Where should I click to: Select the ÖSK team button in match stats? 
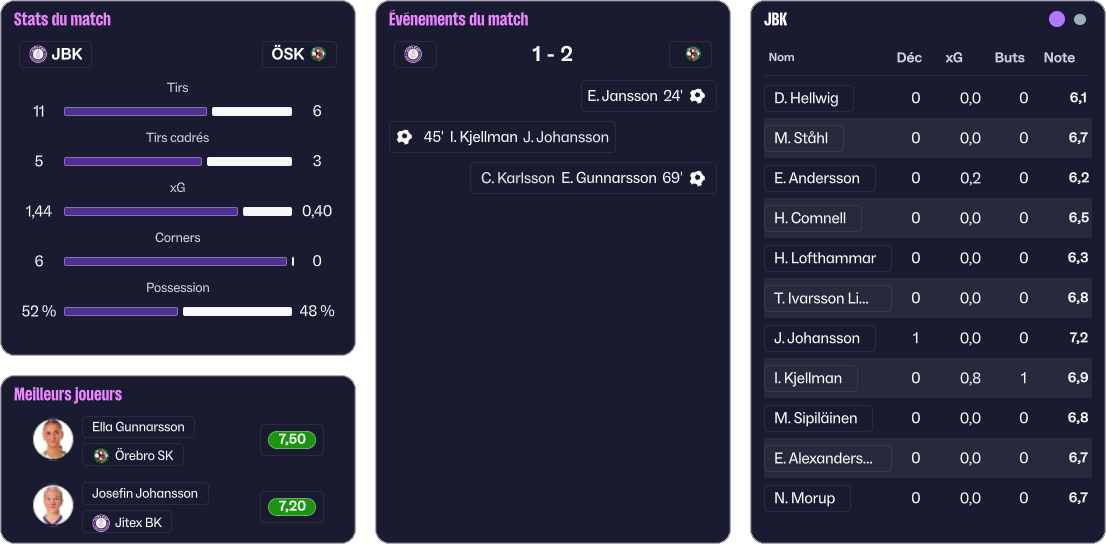[299, 54]
